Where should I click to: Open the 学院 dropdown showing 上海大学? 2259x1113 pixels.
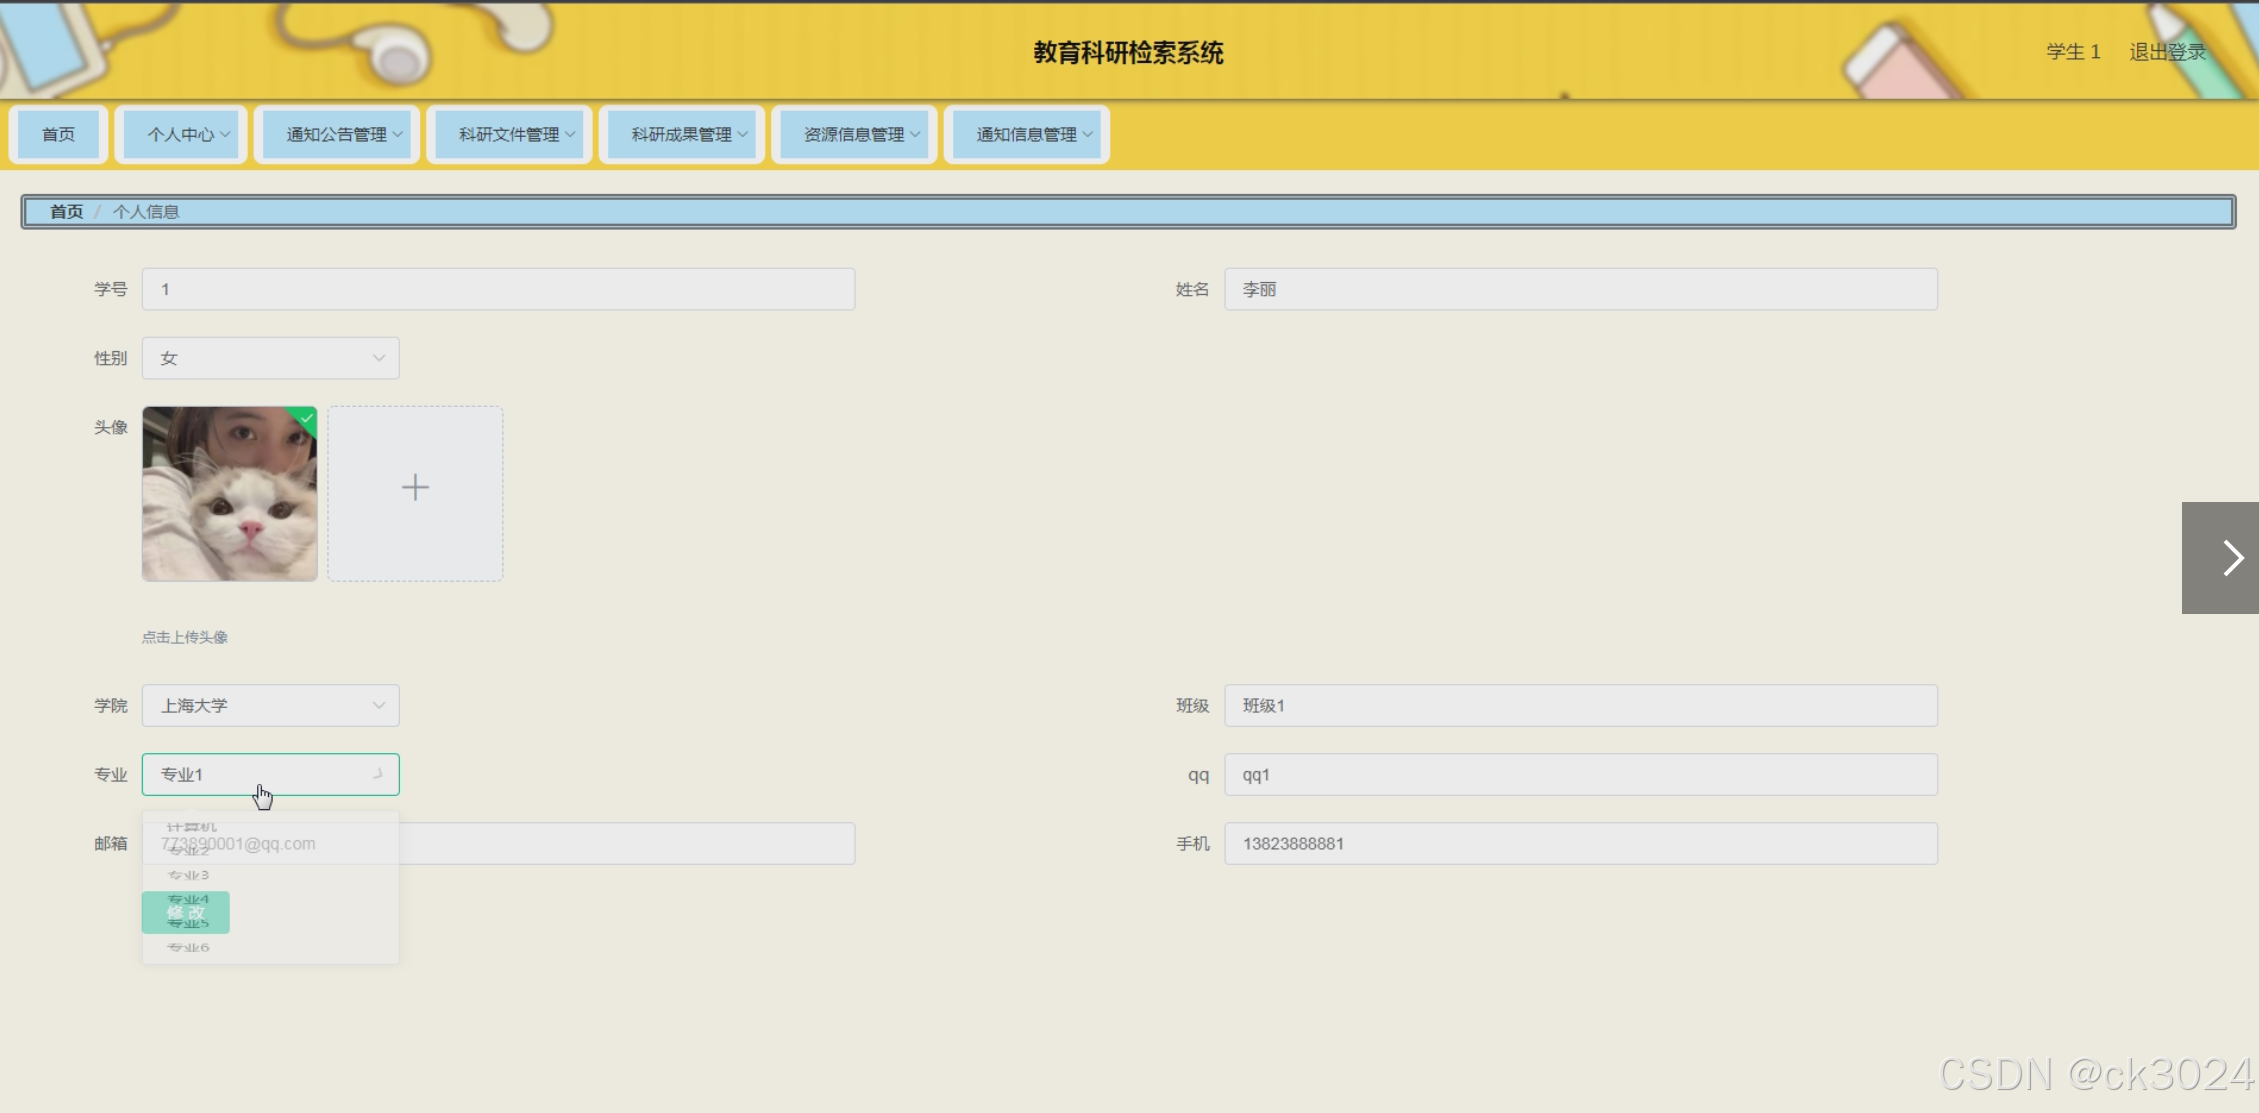click(x=270, y=705)
